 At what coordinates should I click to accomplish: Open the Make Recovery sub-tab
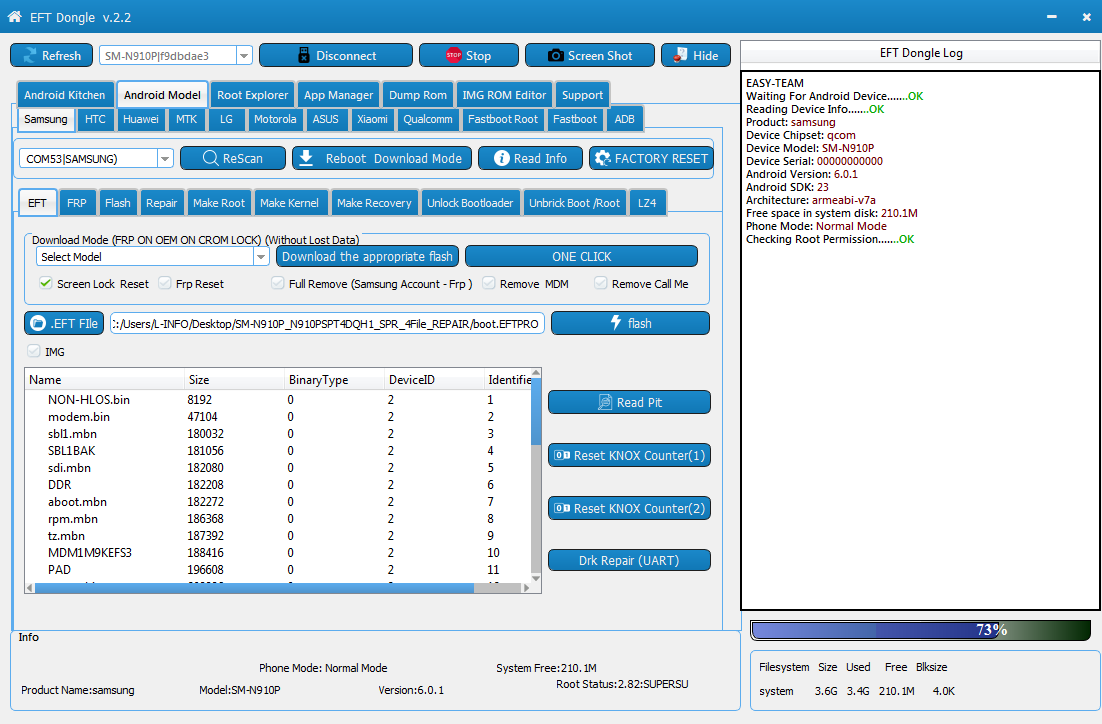coord(374,202)
